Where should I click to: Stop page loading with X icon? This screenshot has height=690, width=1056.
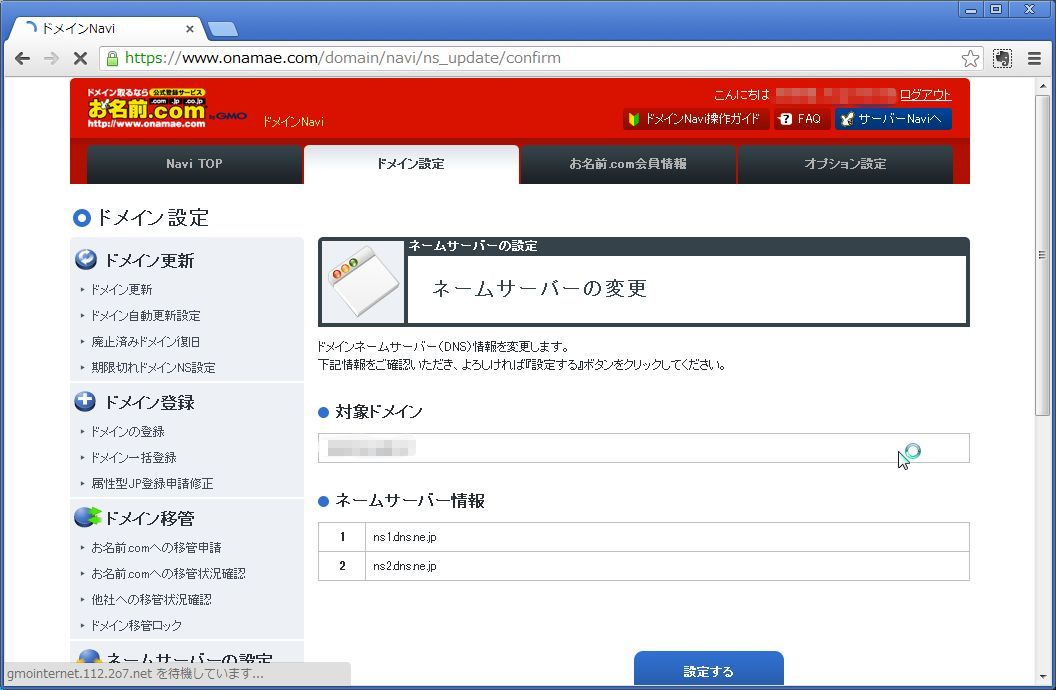click(80, 59)
